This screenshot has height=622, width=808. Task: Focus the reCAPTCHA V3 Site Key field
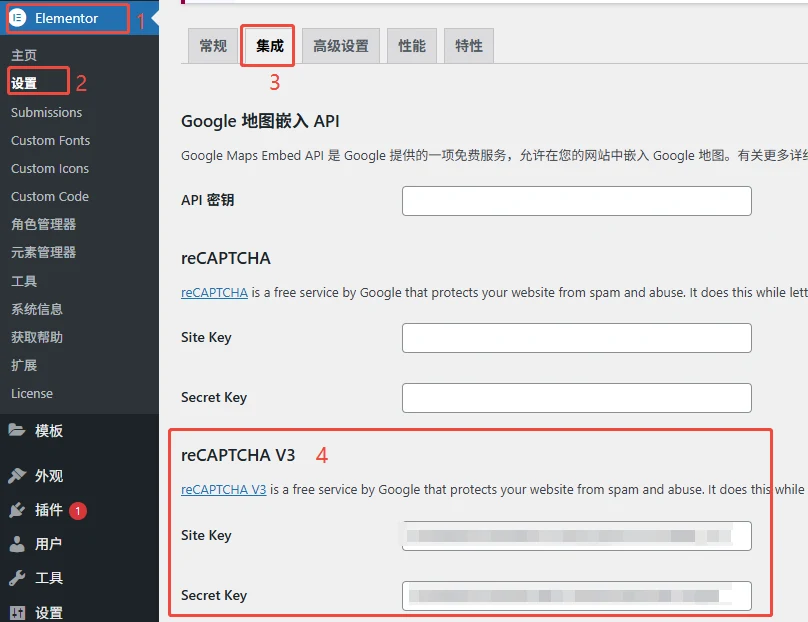[577, 536]
